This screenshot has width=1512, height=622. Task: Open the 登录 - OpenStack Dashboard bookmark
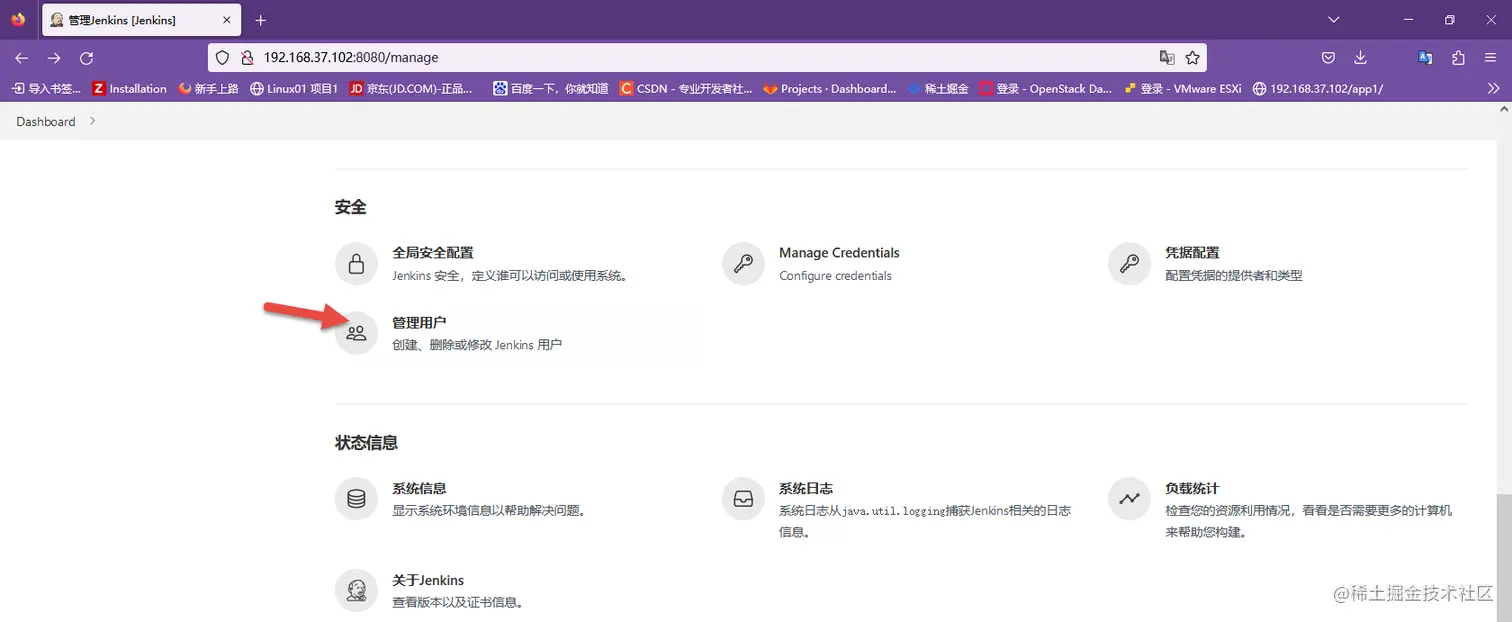(x=1047, y=88)
